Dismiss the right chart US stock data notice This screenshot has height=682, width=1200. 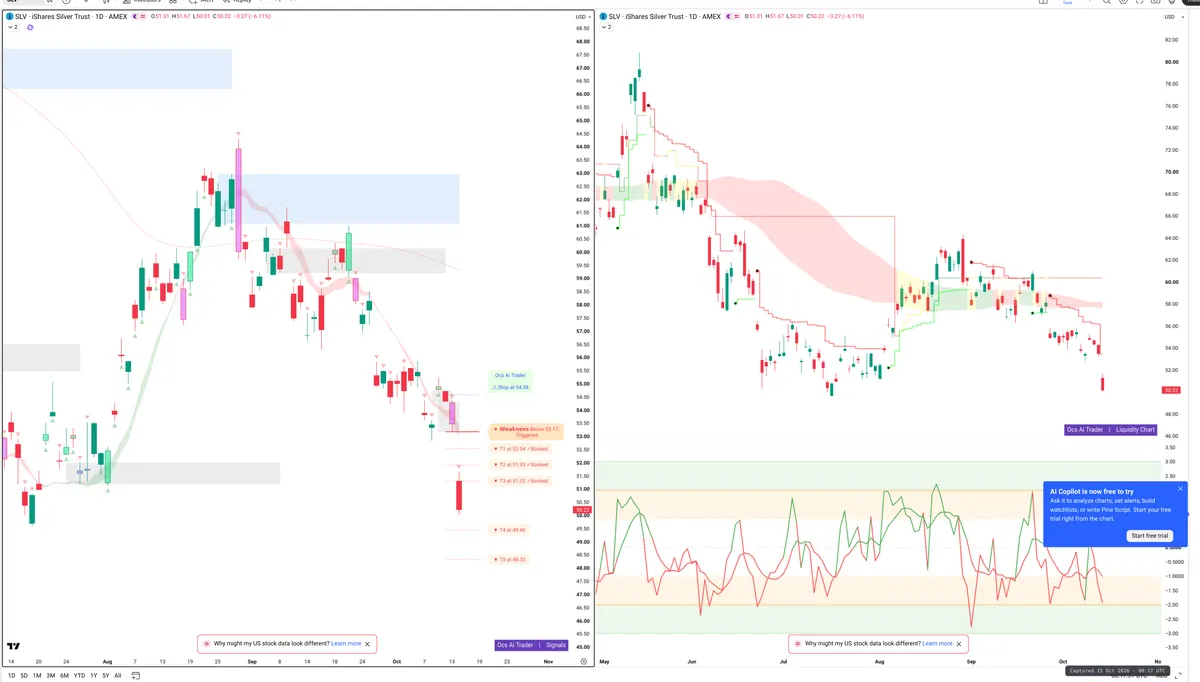960,644
